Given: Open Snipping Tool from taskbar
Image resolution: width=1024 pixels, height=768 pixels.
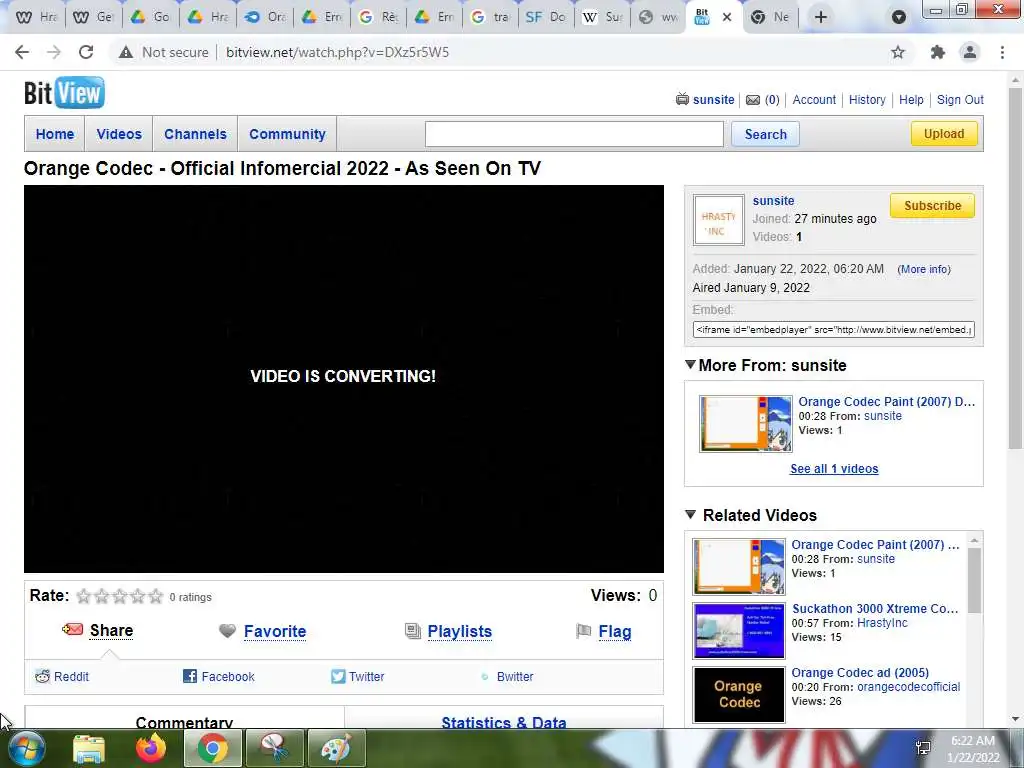Looking at the screenshot, I should 274,748.
